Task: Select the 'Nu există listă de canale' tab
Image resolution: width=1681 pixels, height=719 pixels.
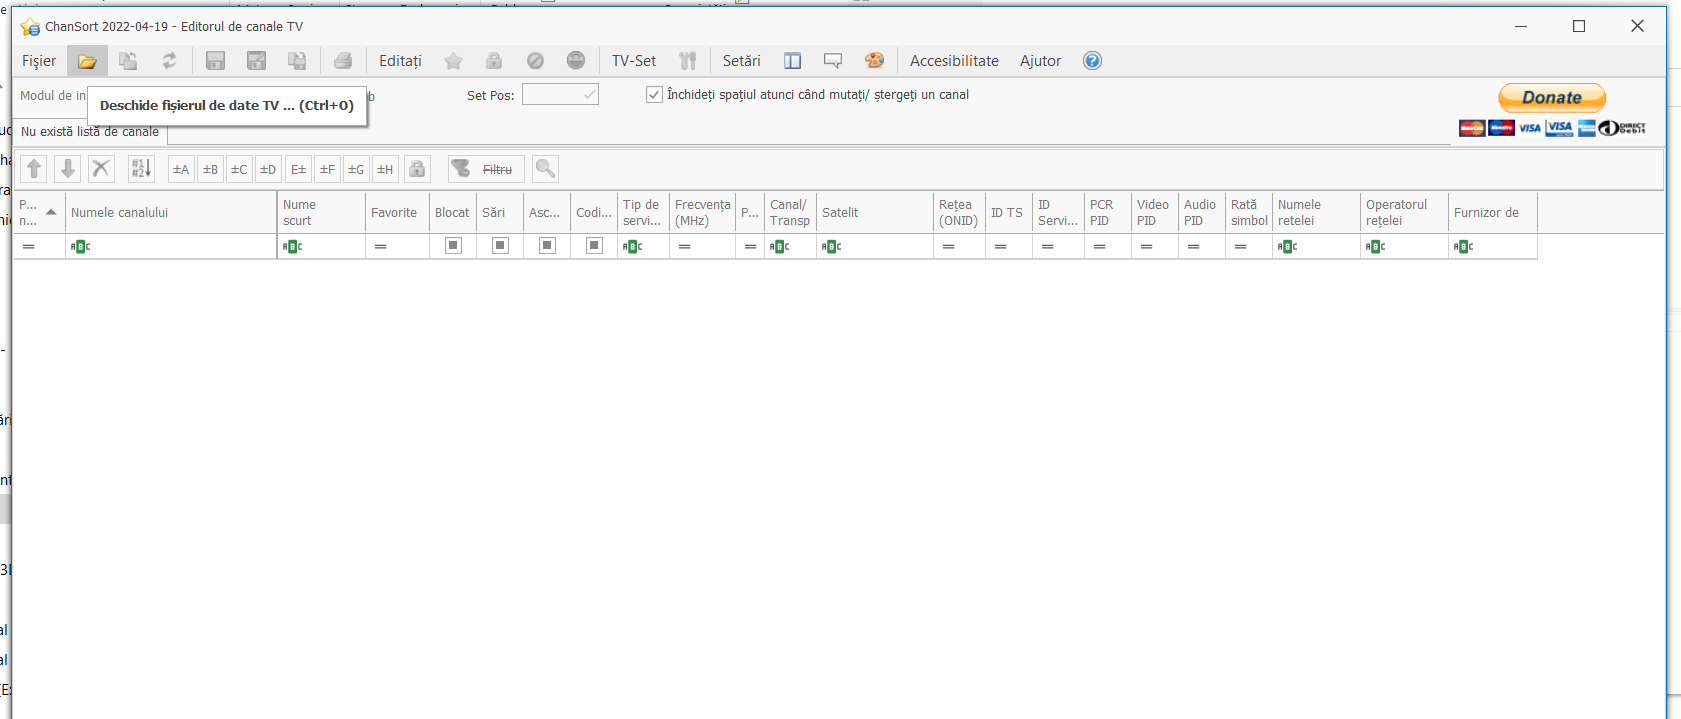Action: (x=90, y=132)
